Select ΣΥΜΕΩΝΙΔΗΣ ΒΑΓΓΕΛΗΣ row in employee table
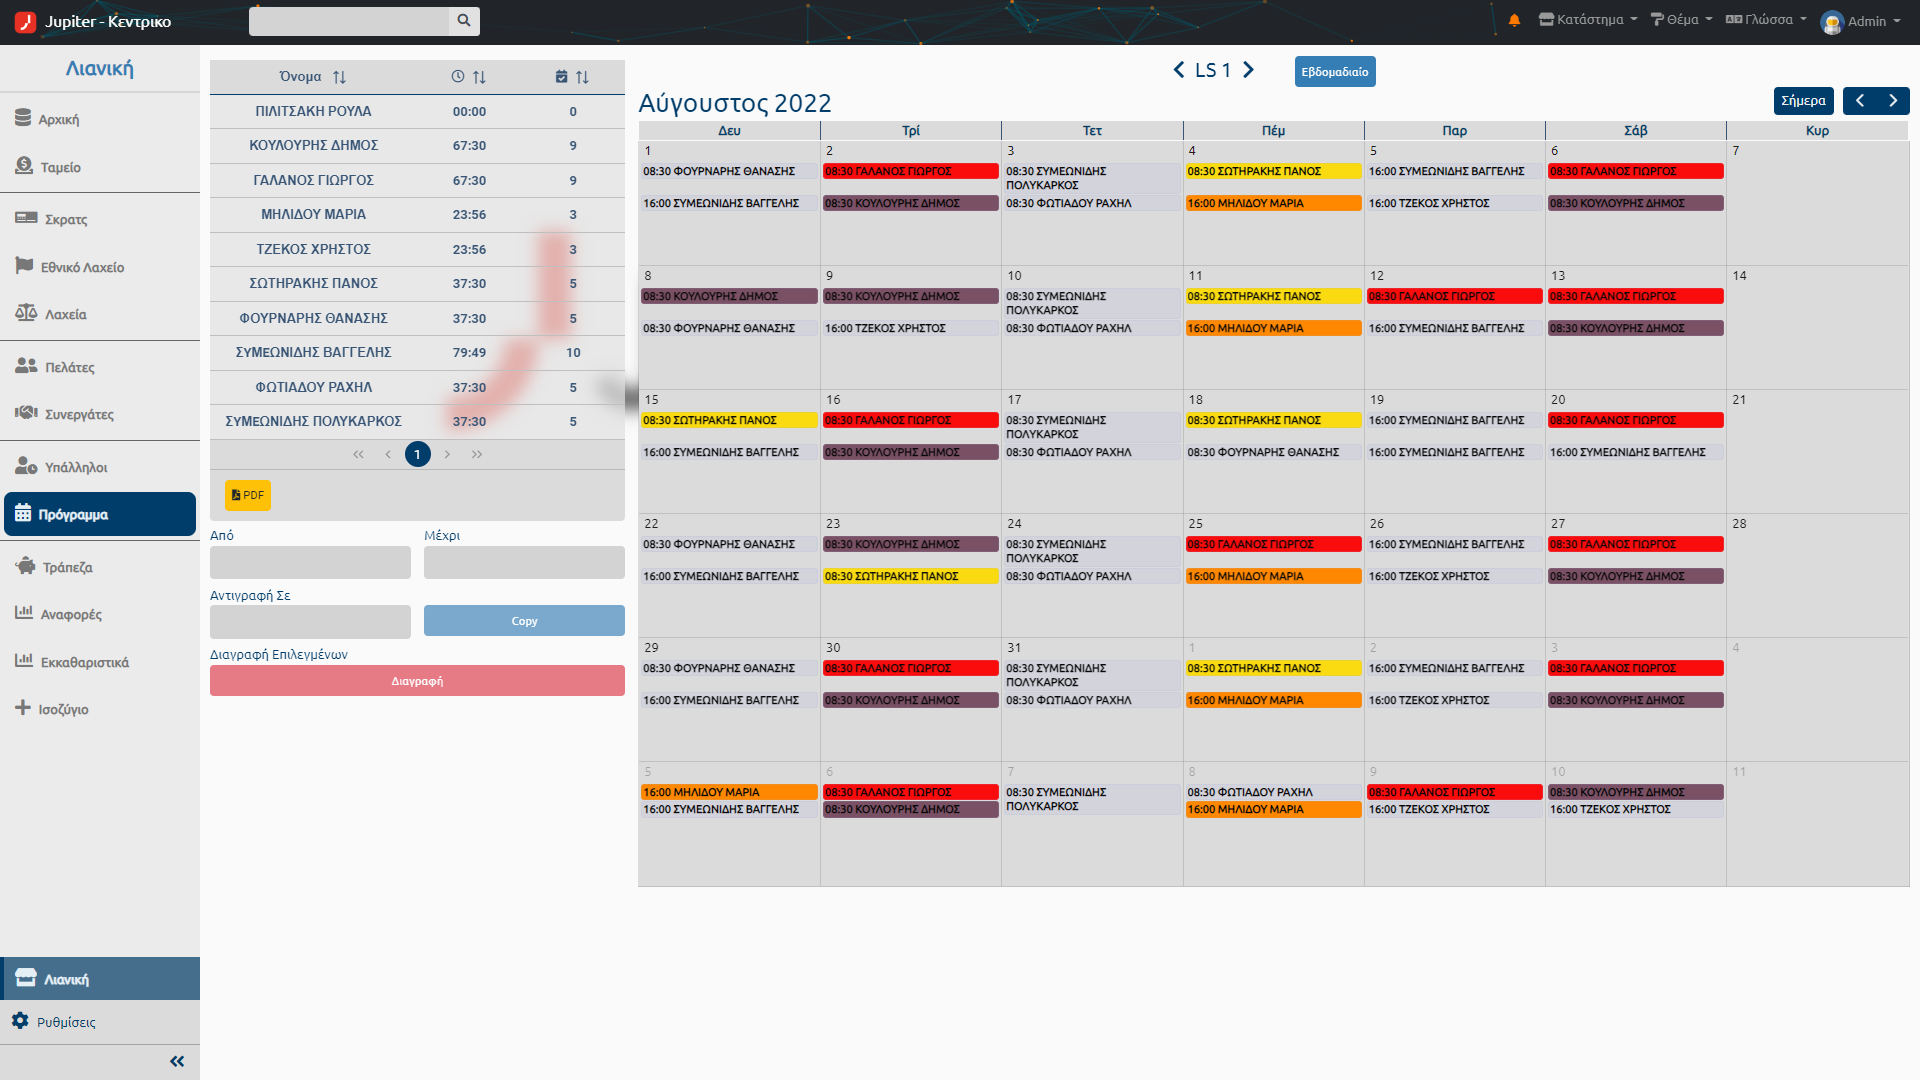 [x=417, y=352]
